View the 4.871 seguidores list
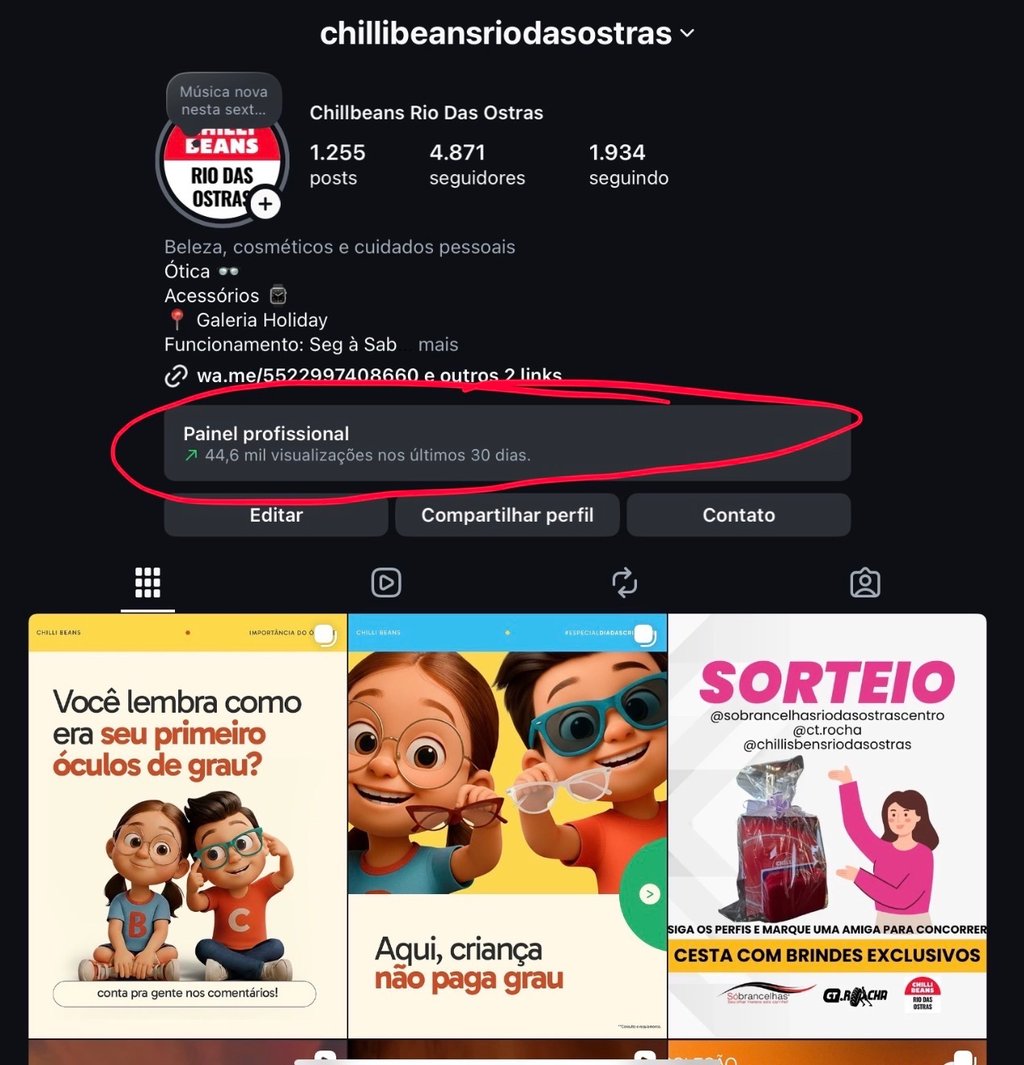Image resolution: width=1024 pixels, height=1065 pixels. coord(477,164)
